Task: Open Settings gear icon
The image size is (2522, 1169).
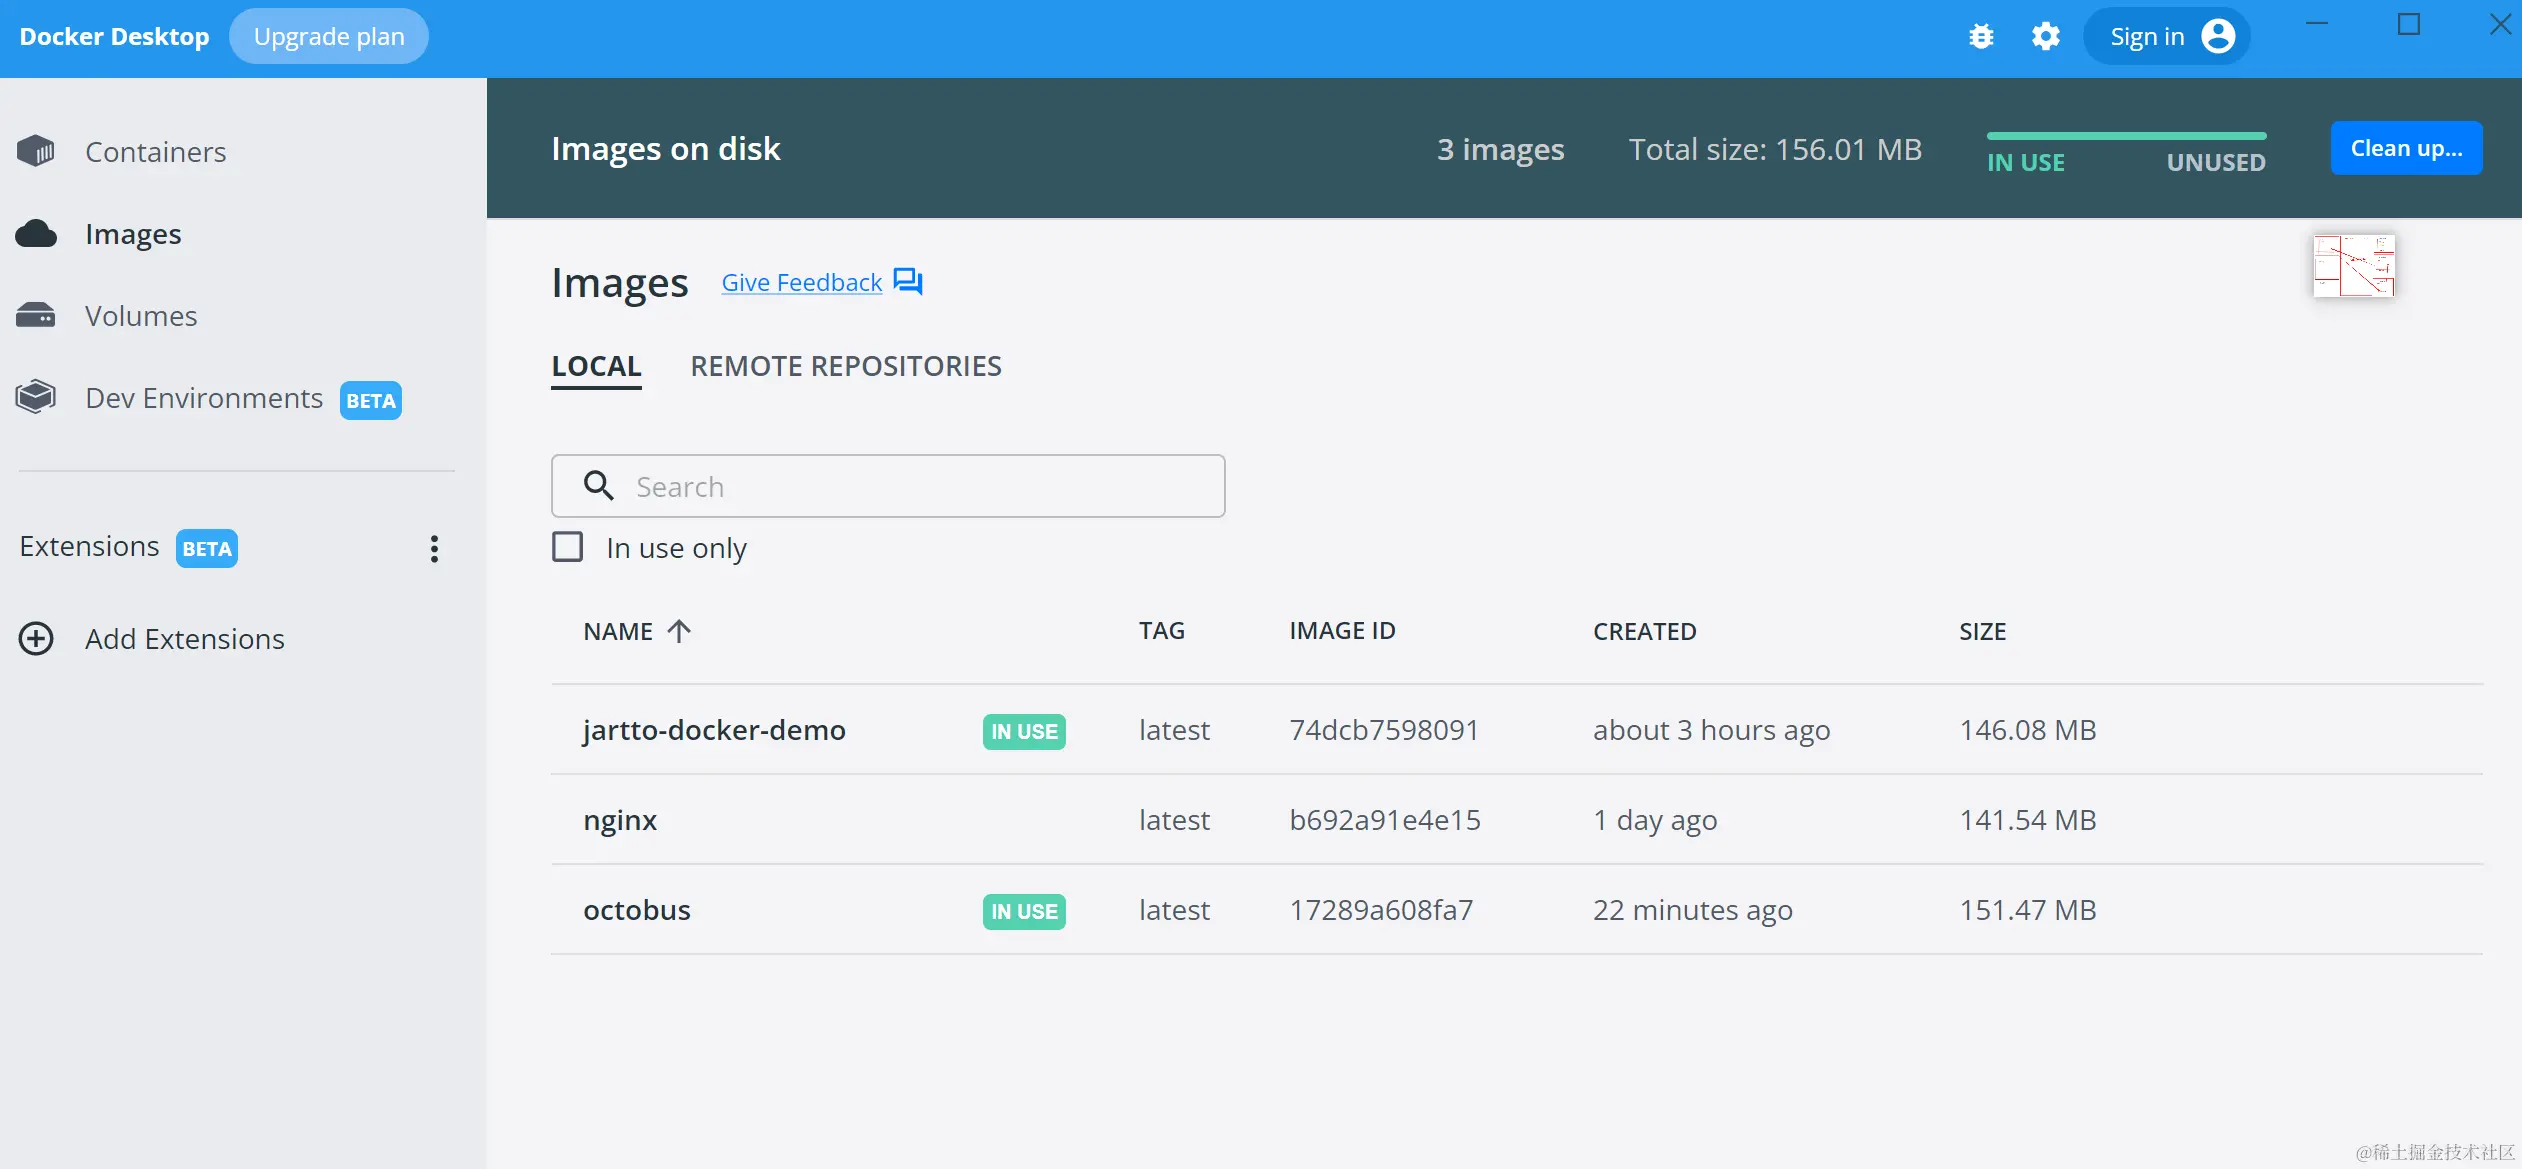Action: coord(2045,37)
